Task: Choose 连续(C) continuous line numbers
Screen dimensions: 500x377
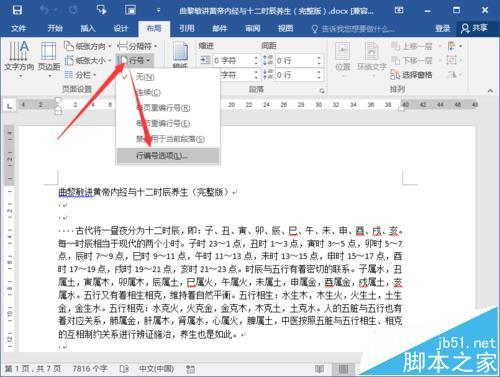Action: point(168,92)
